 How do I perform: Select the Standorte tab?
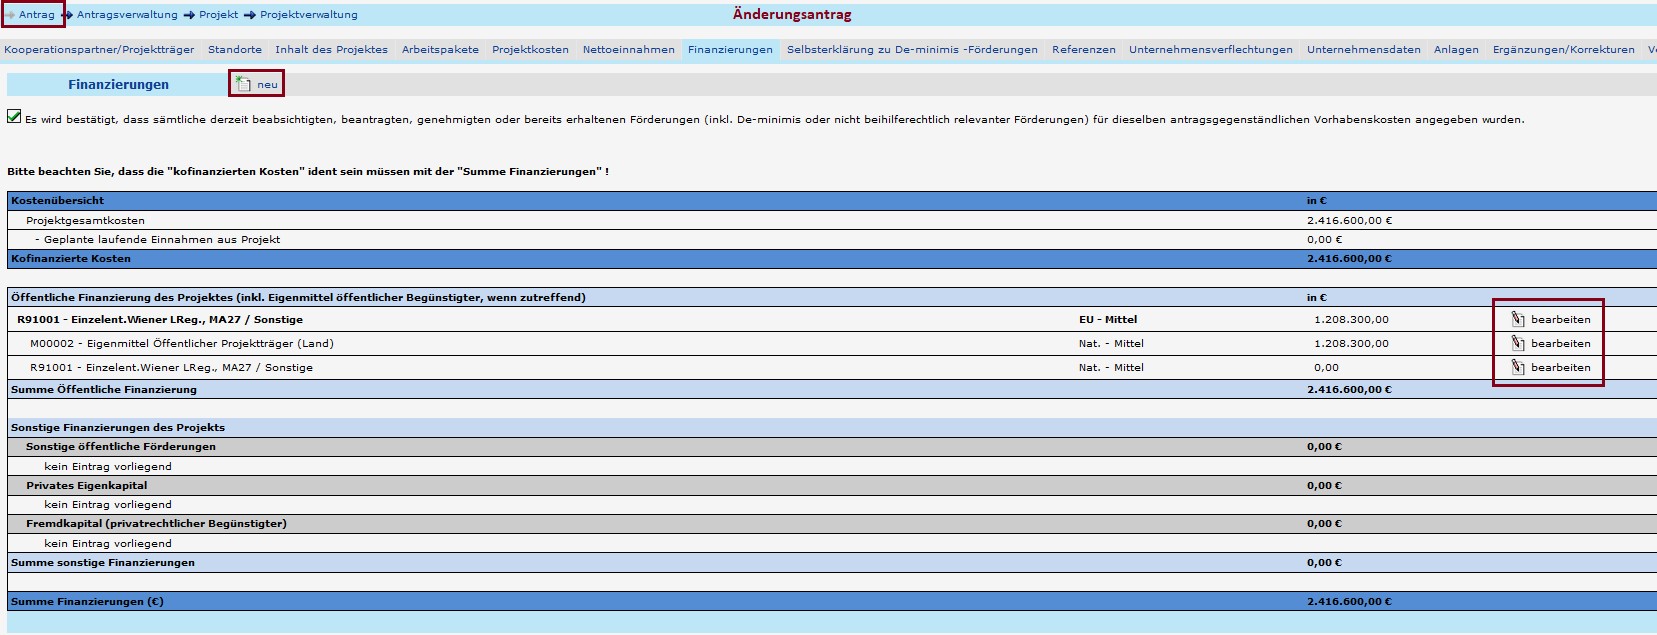tap(235, 50)
